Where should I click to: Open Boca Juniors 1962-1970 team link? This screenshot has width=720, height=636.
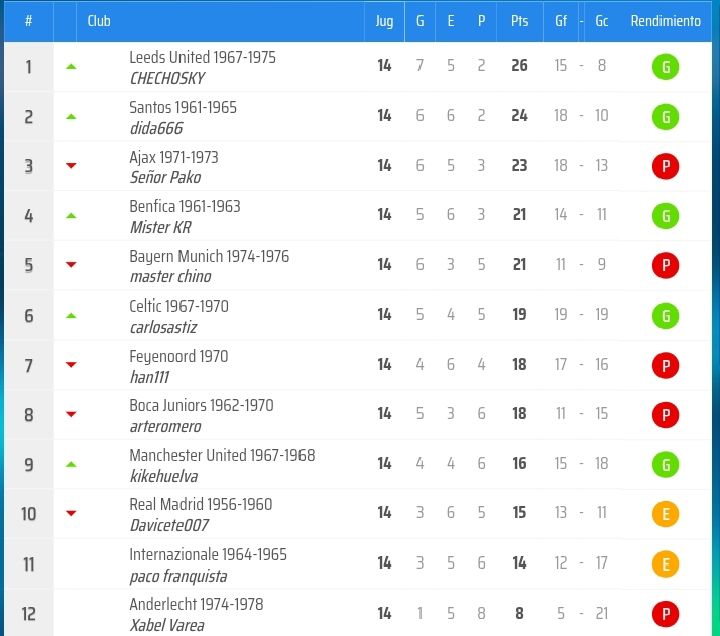click(201, 405)
